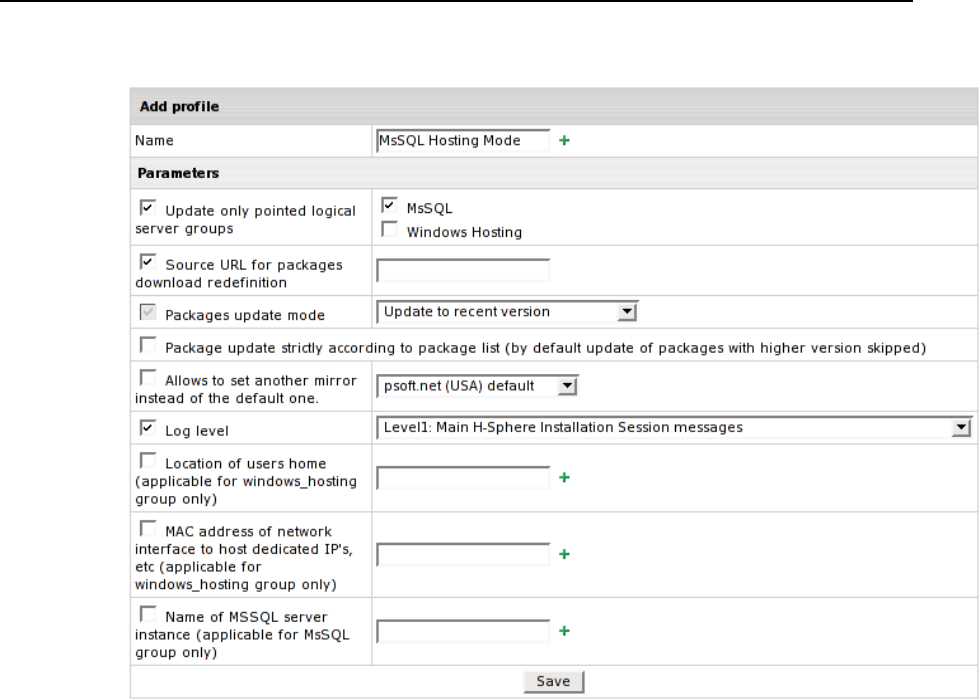Click the MAC address input field
Image resolution: width=980 pixels, height=700 pixels.
click(x=463, y=553)
